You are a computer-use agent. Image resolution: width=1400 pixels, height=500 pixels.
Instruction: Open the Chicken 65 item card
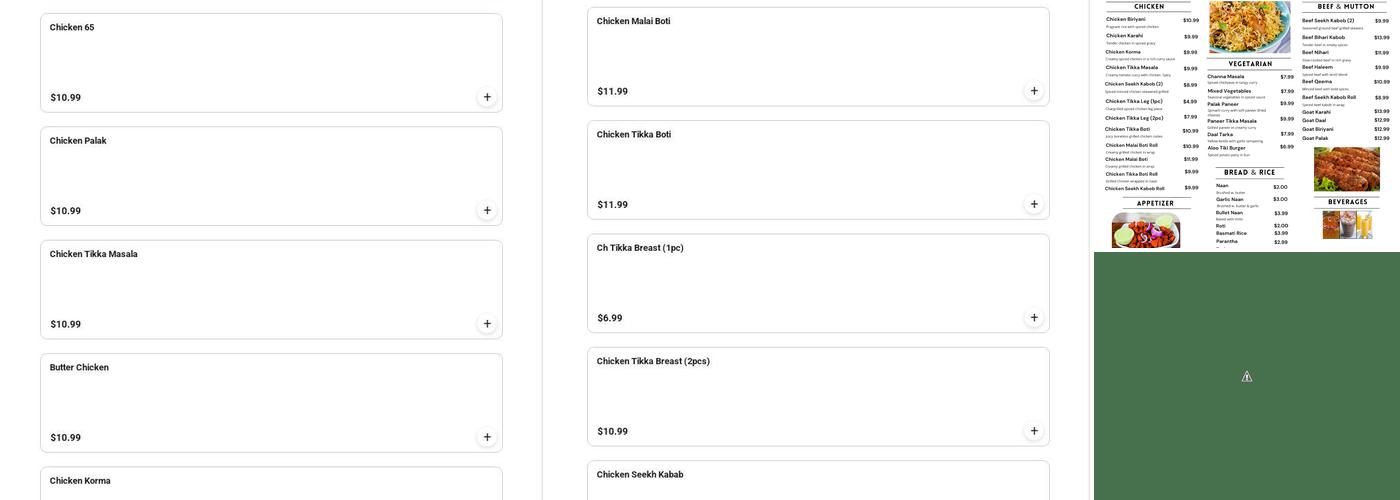coord(271,63)
